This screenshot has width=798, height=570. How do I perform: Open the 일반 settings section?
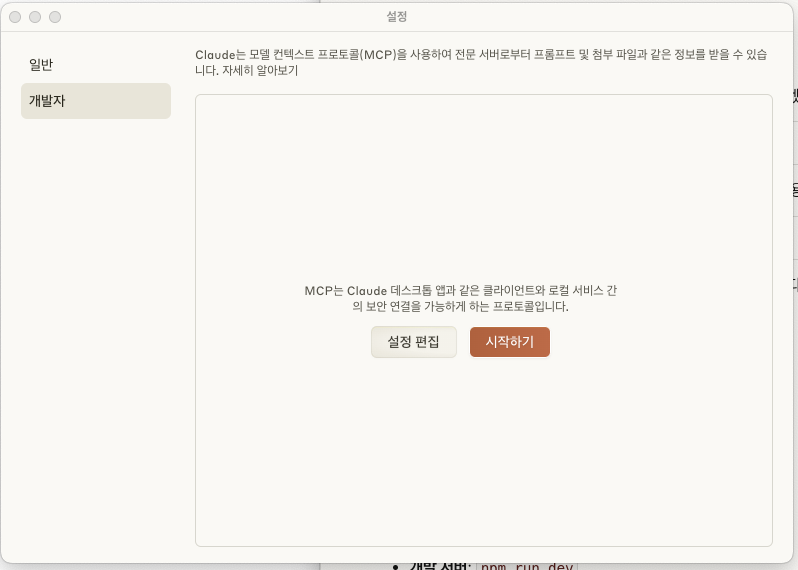click(96, 65)
